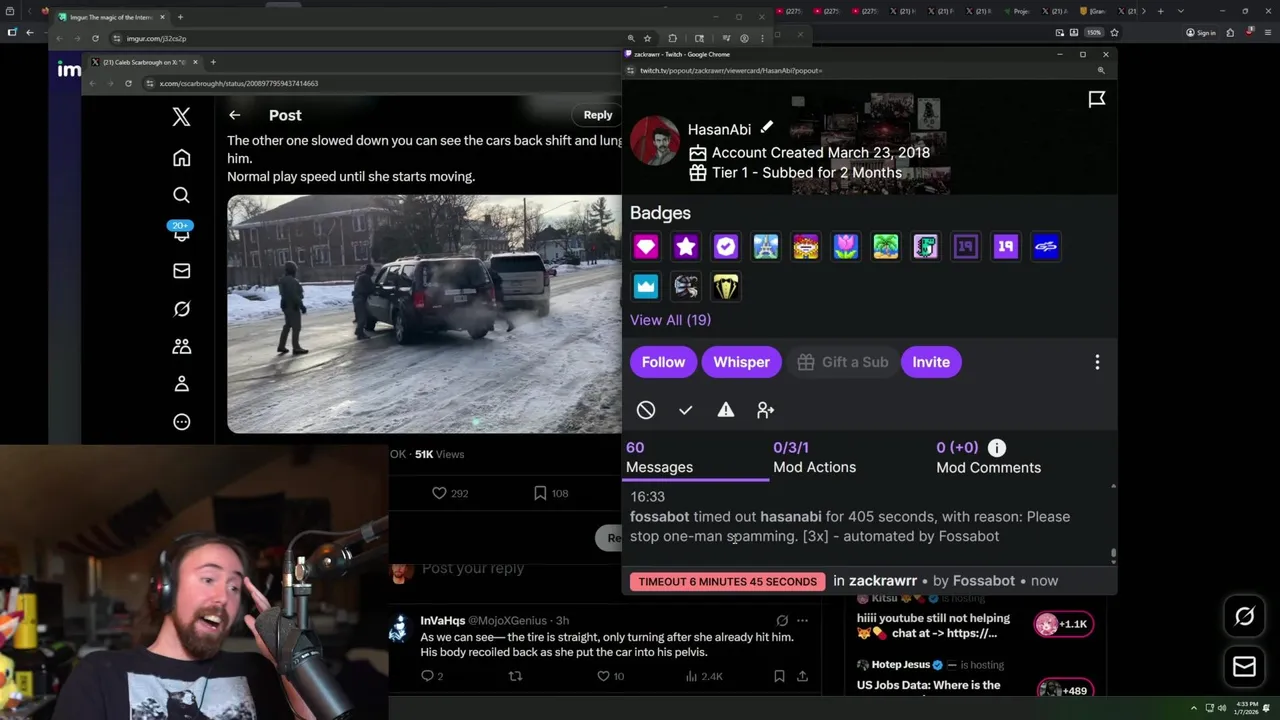Open the Firefox list all tabs chevron
Screen dimensions: 1280x720
(1181, 11)
